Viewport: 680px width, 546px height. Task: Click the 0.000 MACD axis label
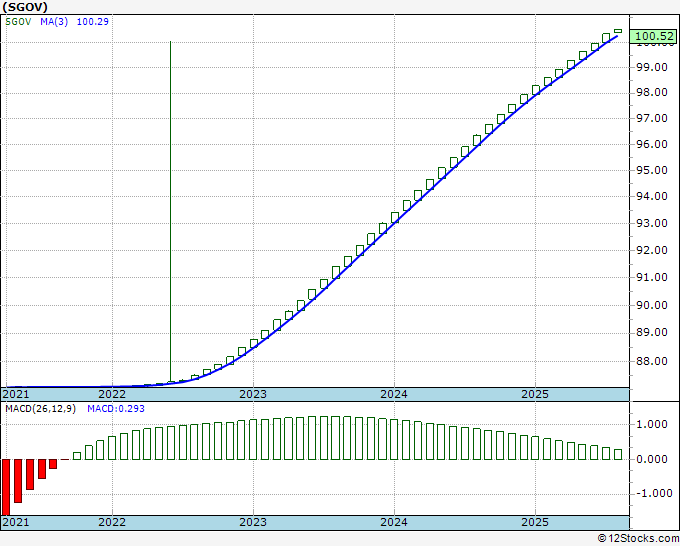(x=652, y=459)
